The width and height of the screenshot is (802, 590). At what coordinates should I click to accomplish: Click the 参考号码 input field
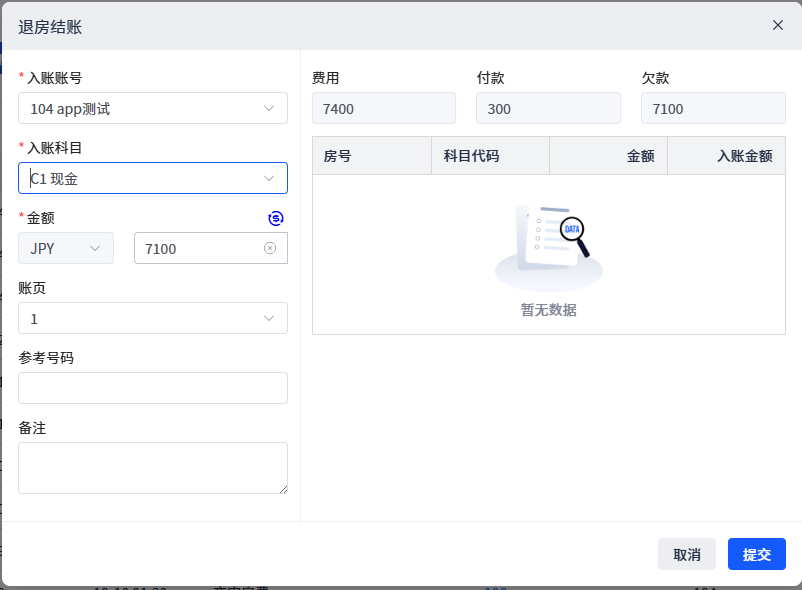click(x=153, y=388)
